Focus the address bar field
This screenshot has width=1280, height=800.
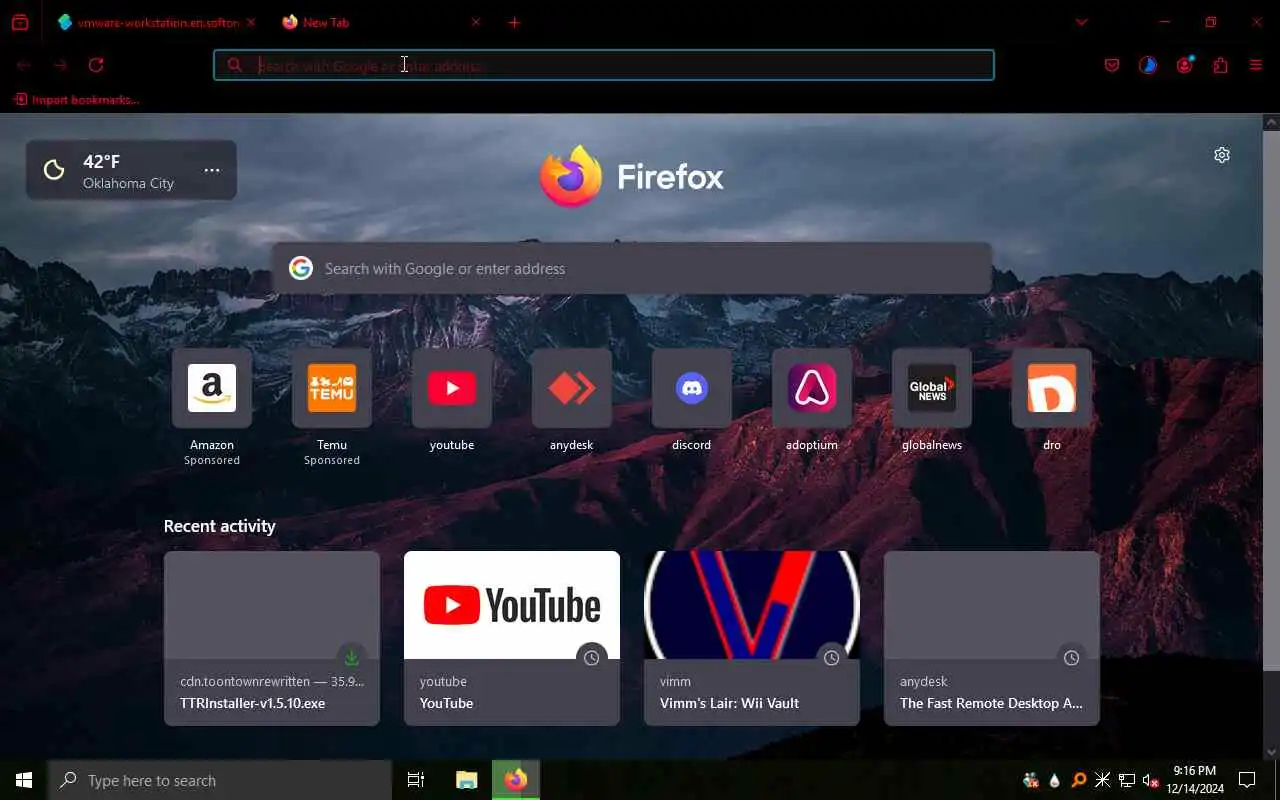tap(604, 65)
